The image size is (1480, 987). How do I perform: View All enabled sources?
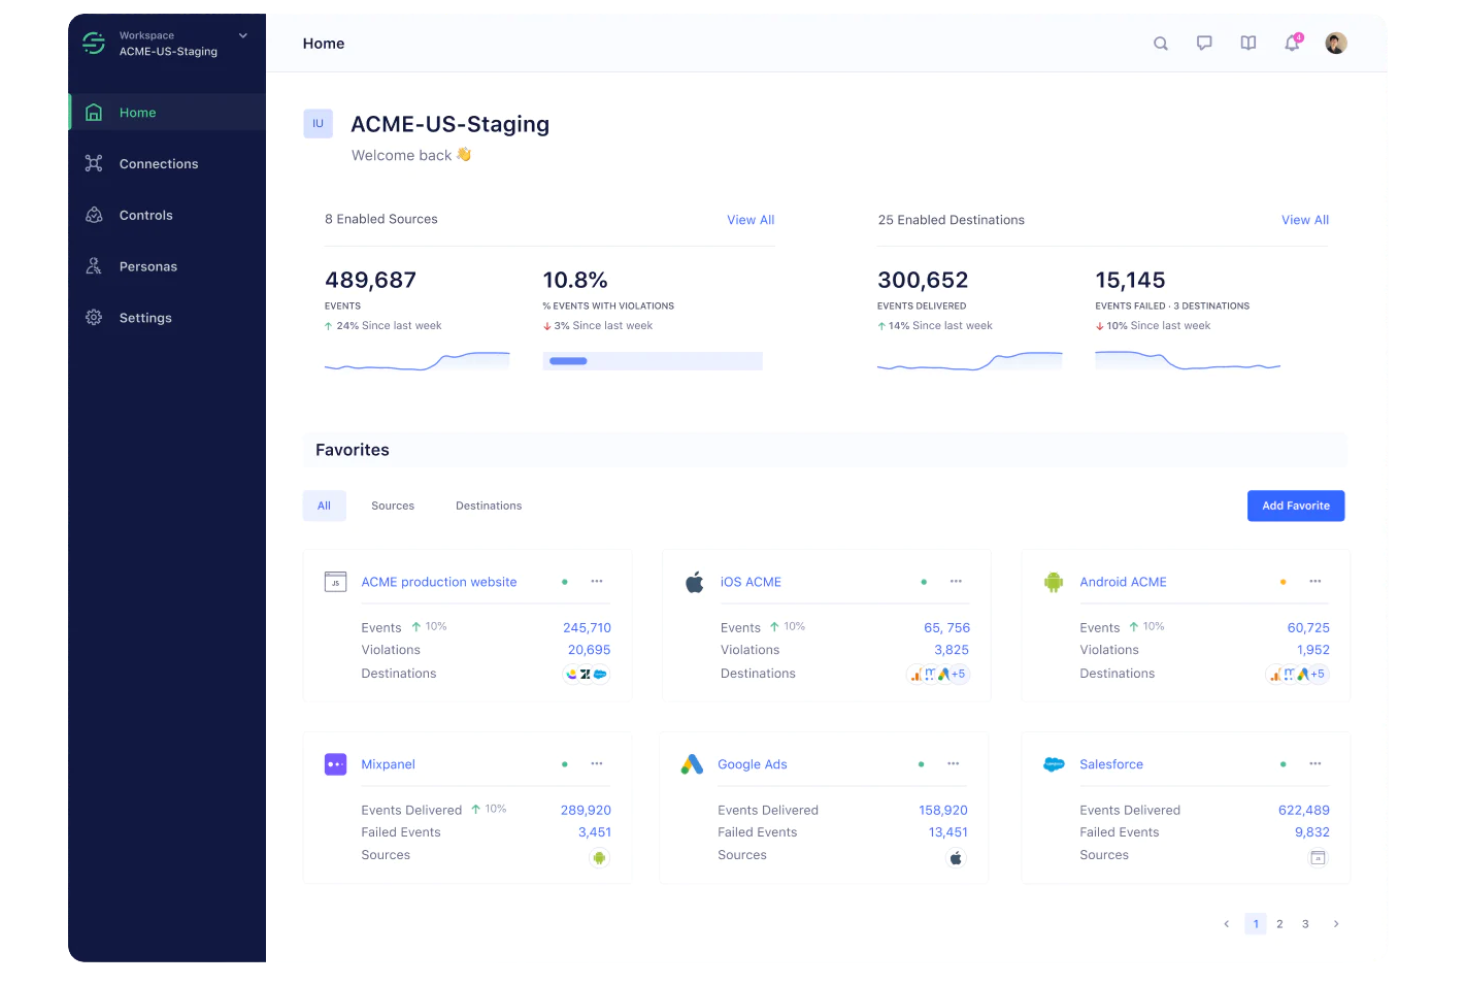(750, 220)
